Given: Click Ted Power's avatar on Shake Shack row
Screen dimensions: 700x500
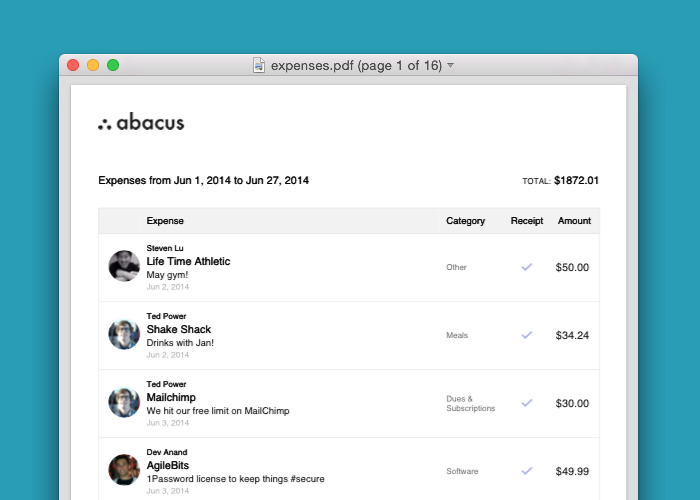Looking at the screenshot, I should point(124,334).
